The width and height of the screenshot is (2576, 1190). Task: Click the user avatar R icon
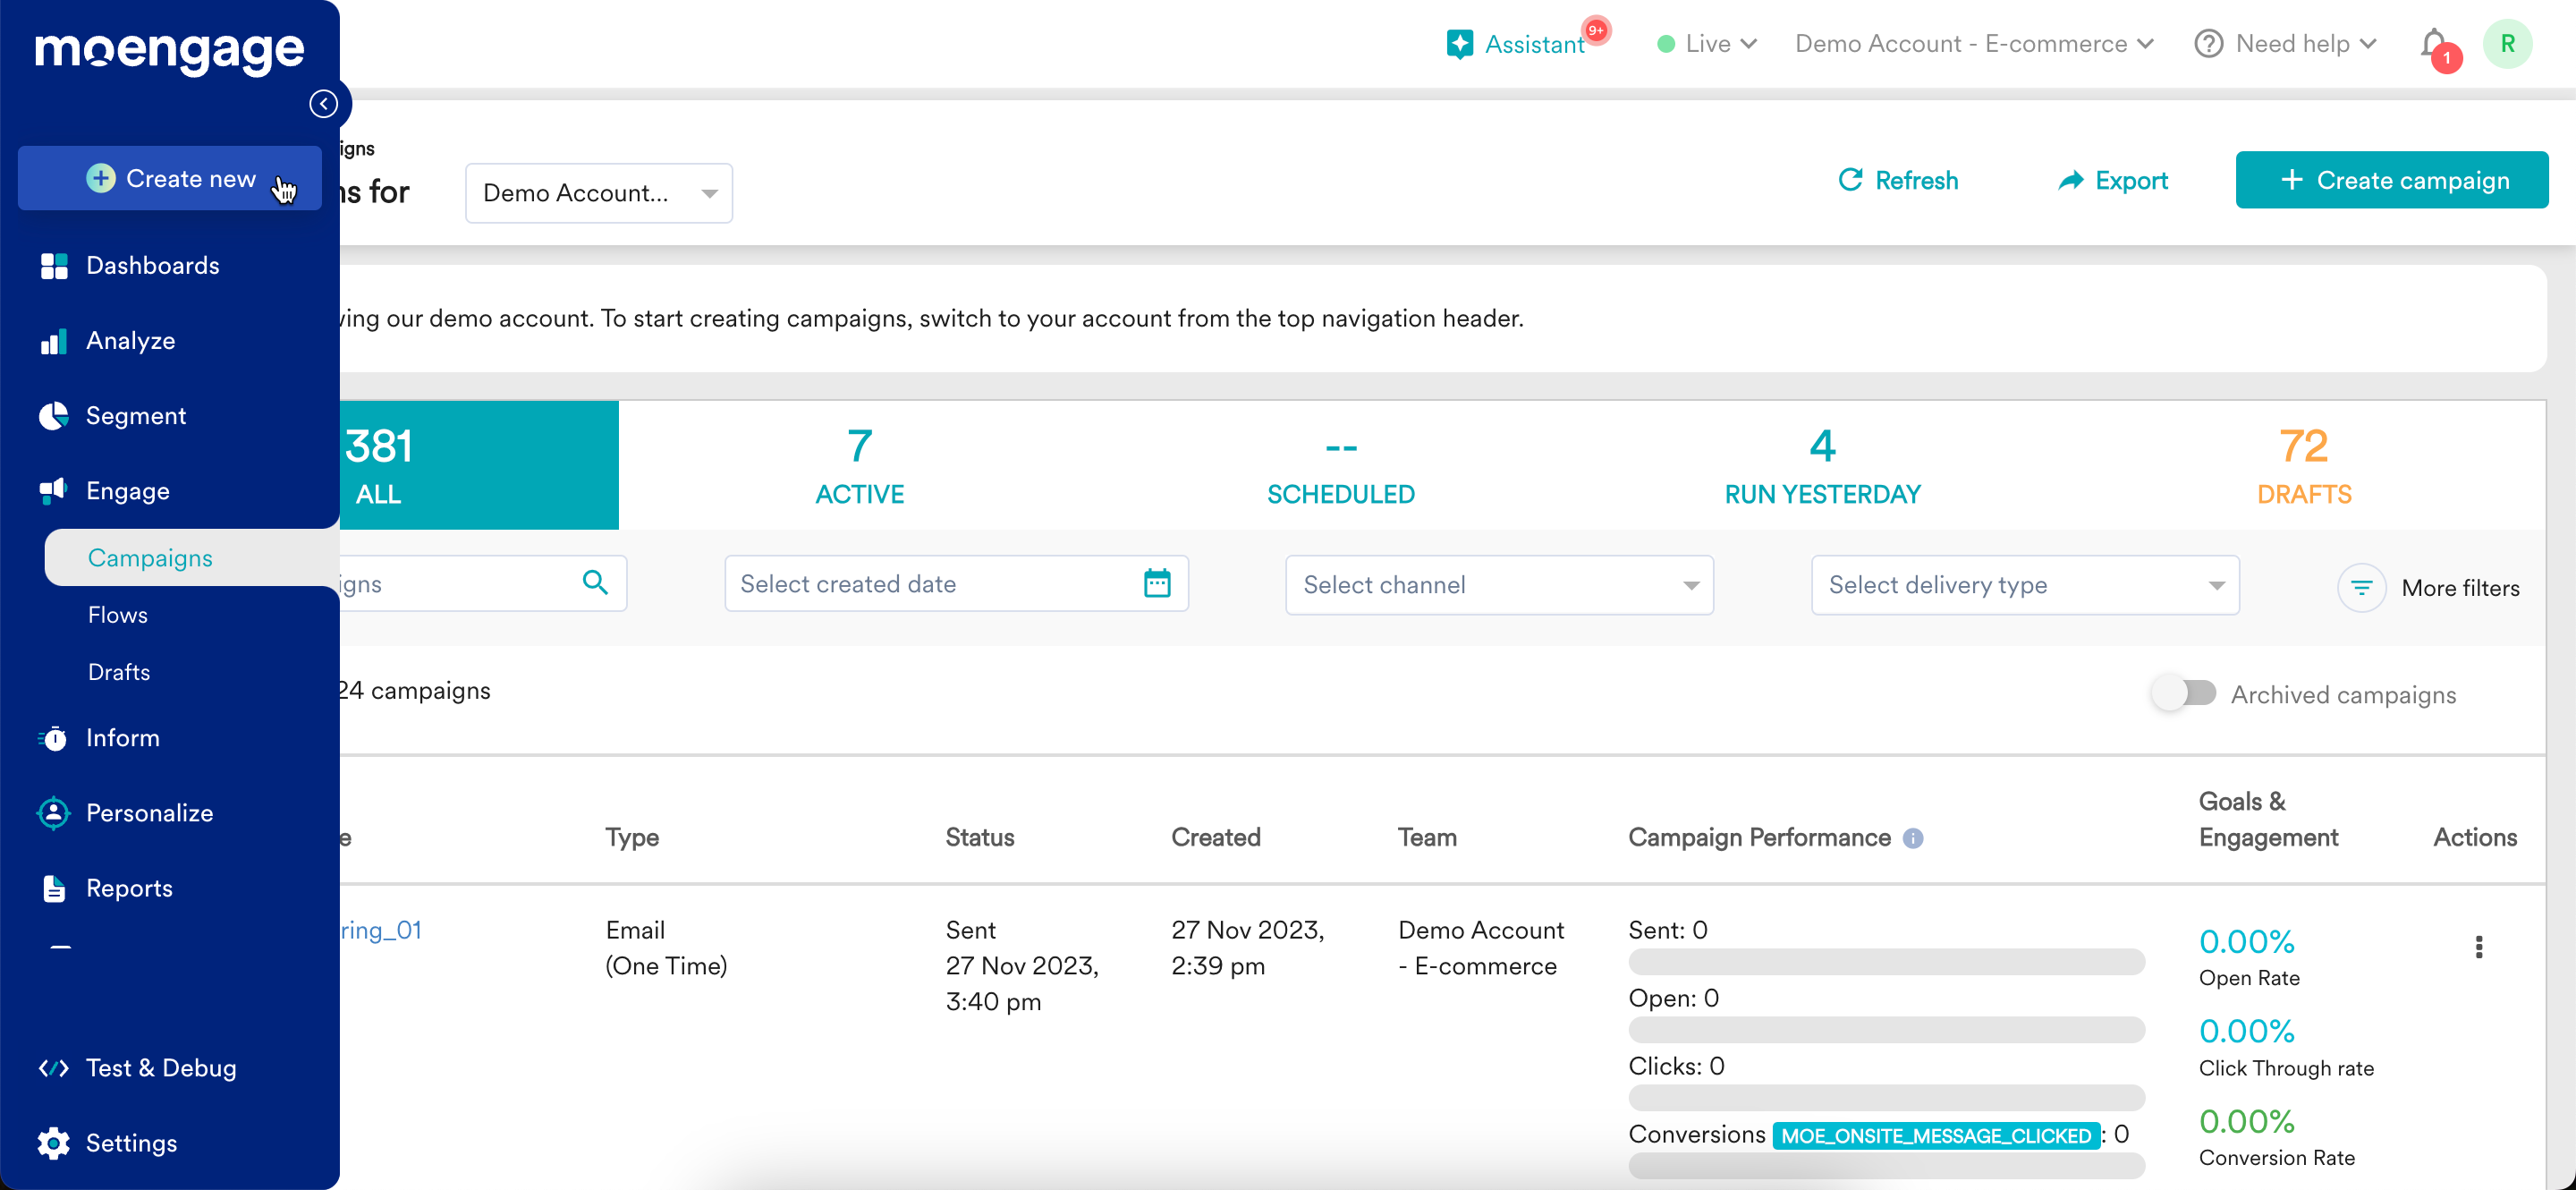(x=2507, y=44)
